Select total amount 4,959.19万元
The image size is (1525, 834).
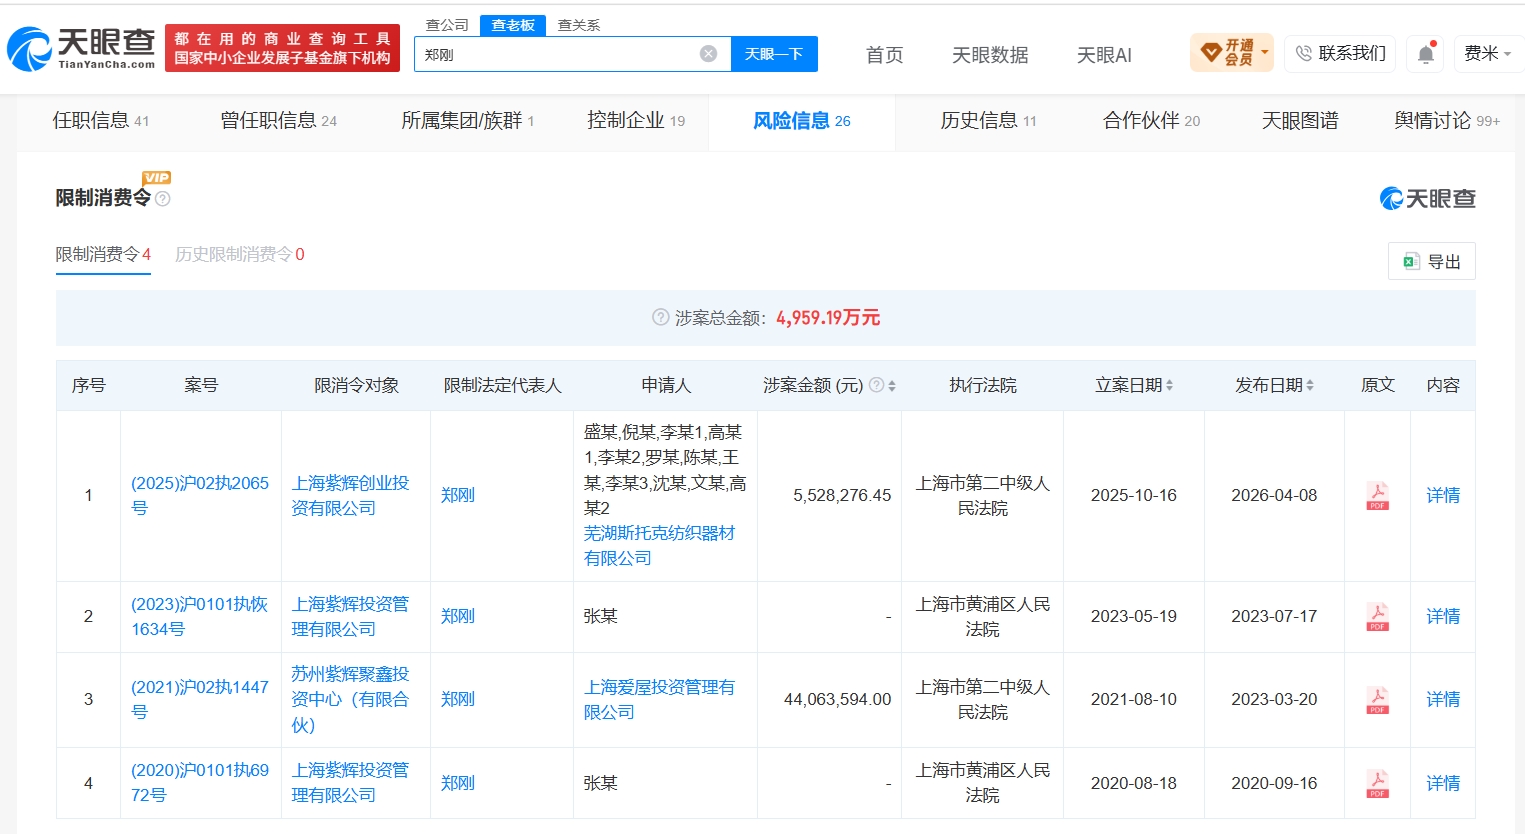tap(828, 318)
